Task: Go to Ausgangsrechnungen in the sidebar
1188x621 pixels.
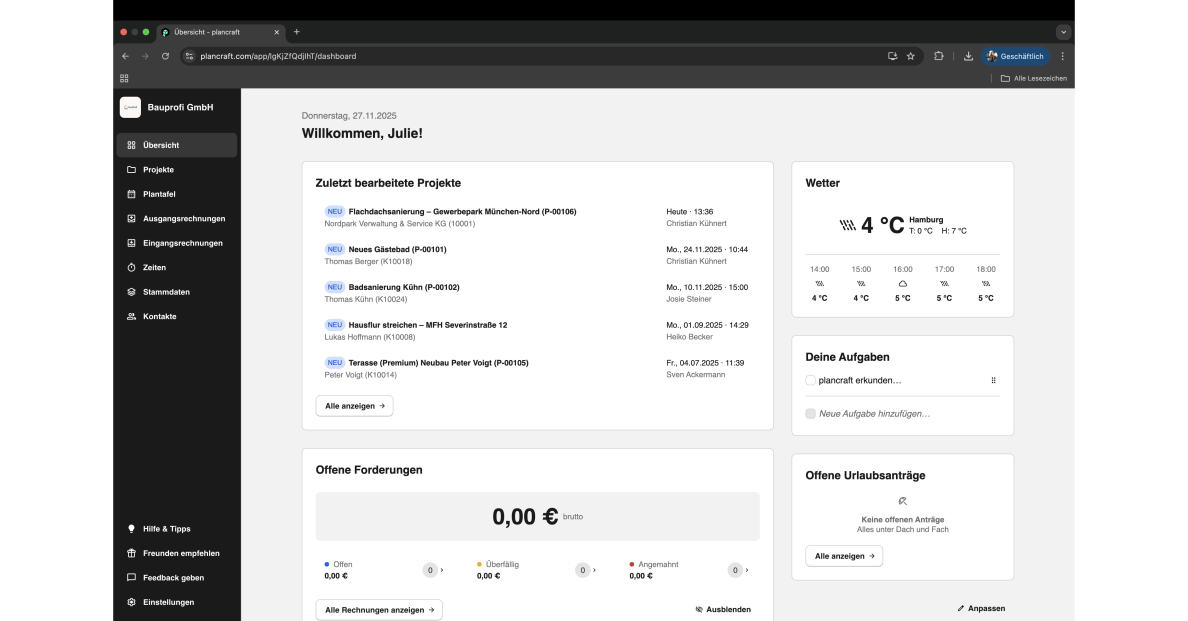Action: (184, 219)
